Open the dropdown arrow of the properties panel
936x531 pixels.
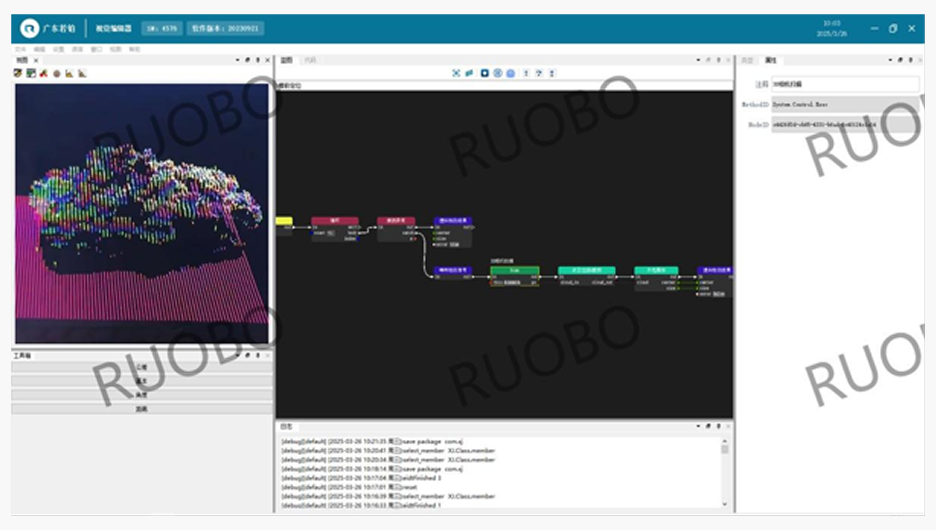click(x=890, y=60)
